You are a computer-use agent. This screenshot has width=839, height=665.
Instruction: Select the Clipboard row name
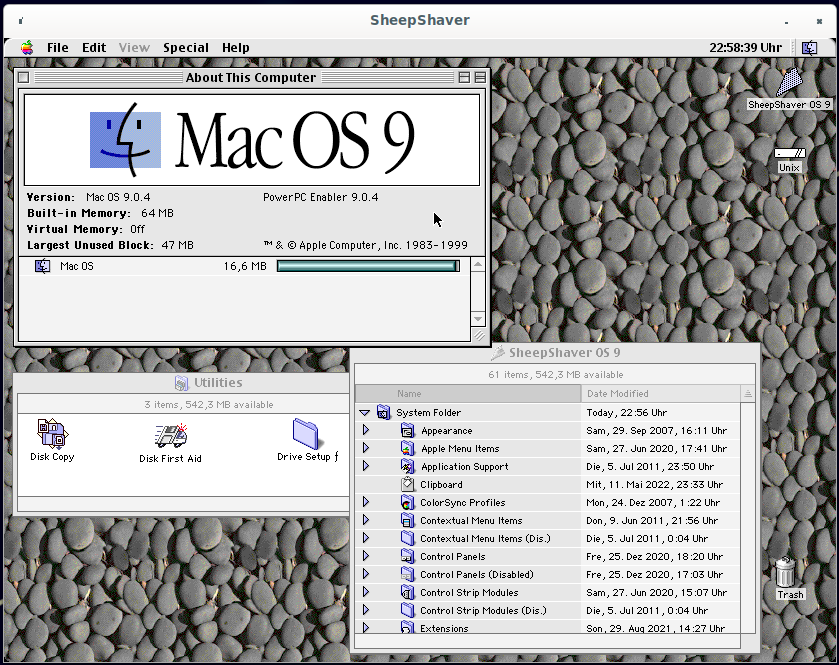point(441,485)
